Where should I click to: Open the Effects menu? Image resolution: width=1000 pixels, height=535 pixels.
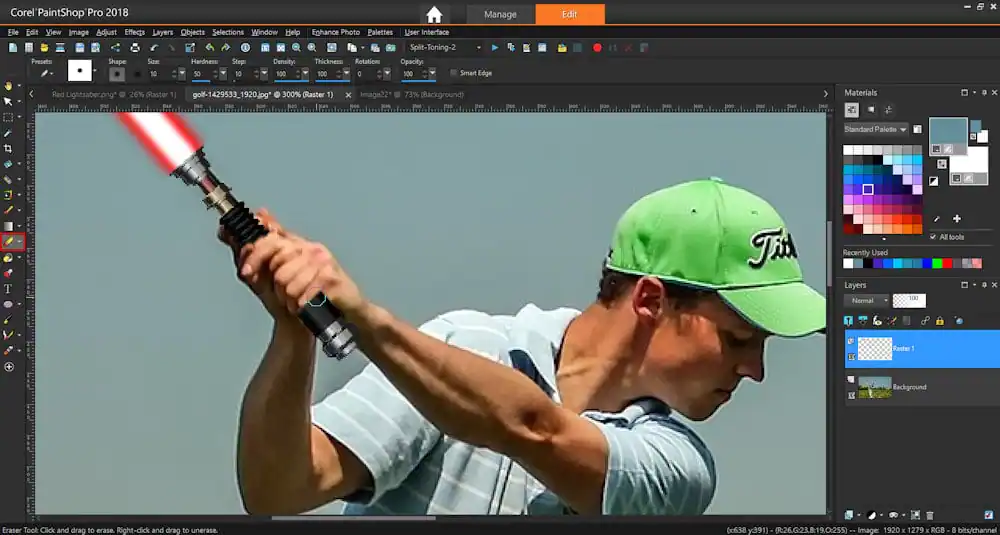click(134, 32)
